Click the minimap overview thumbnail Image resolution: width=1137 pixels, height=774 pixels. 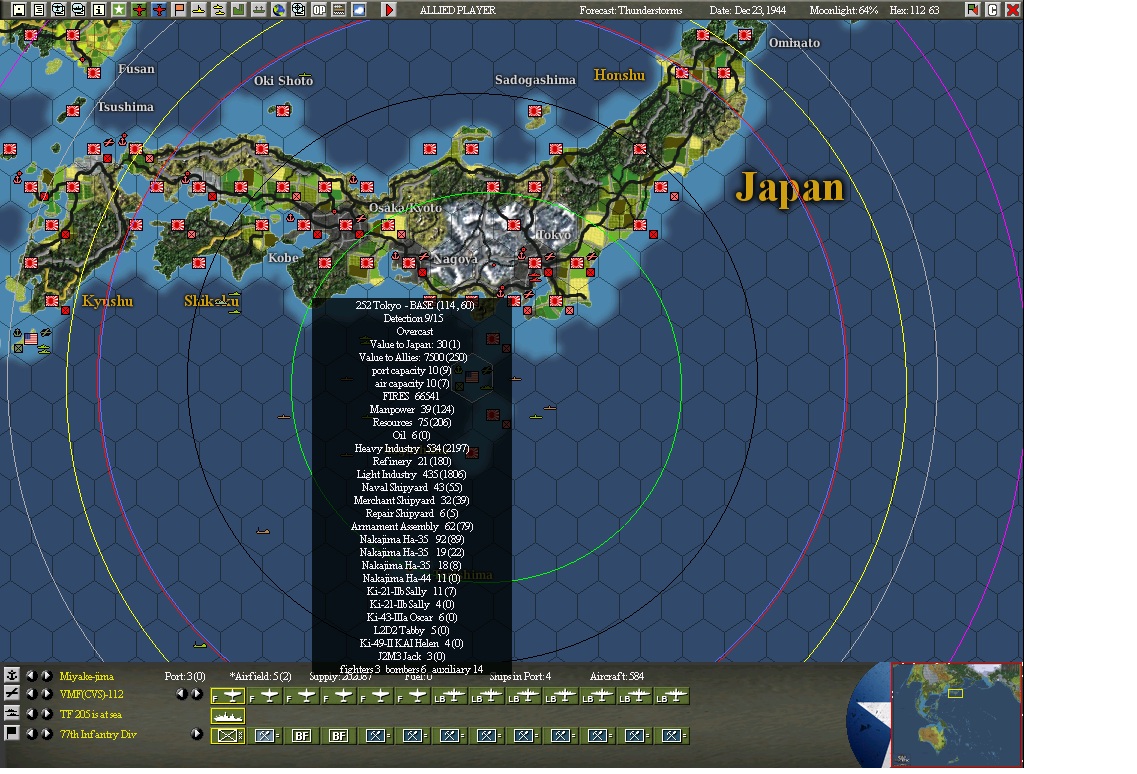coord(956,715)
